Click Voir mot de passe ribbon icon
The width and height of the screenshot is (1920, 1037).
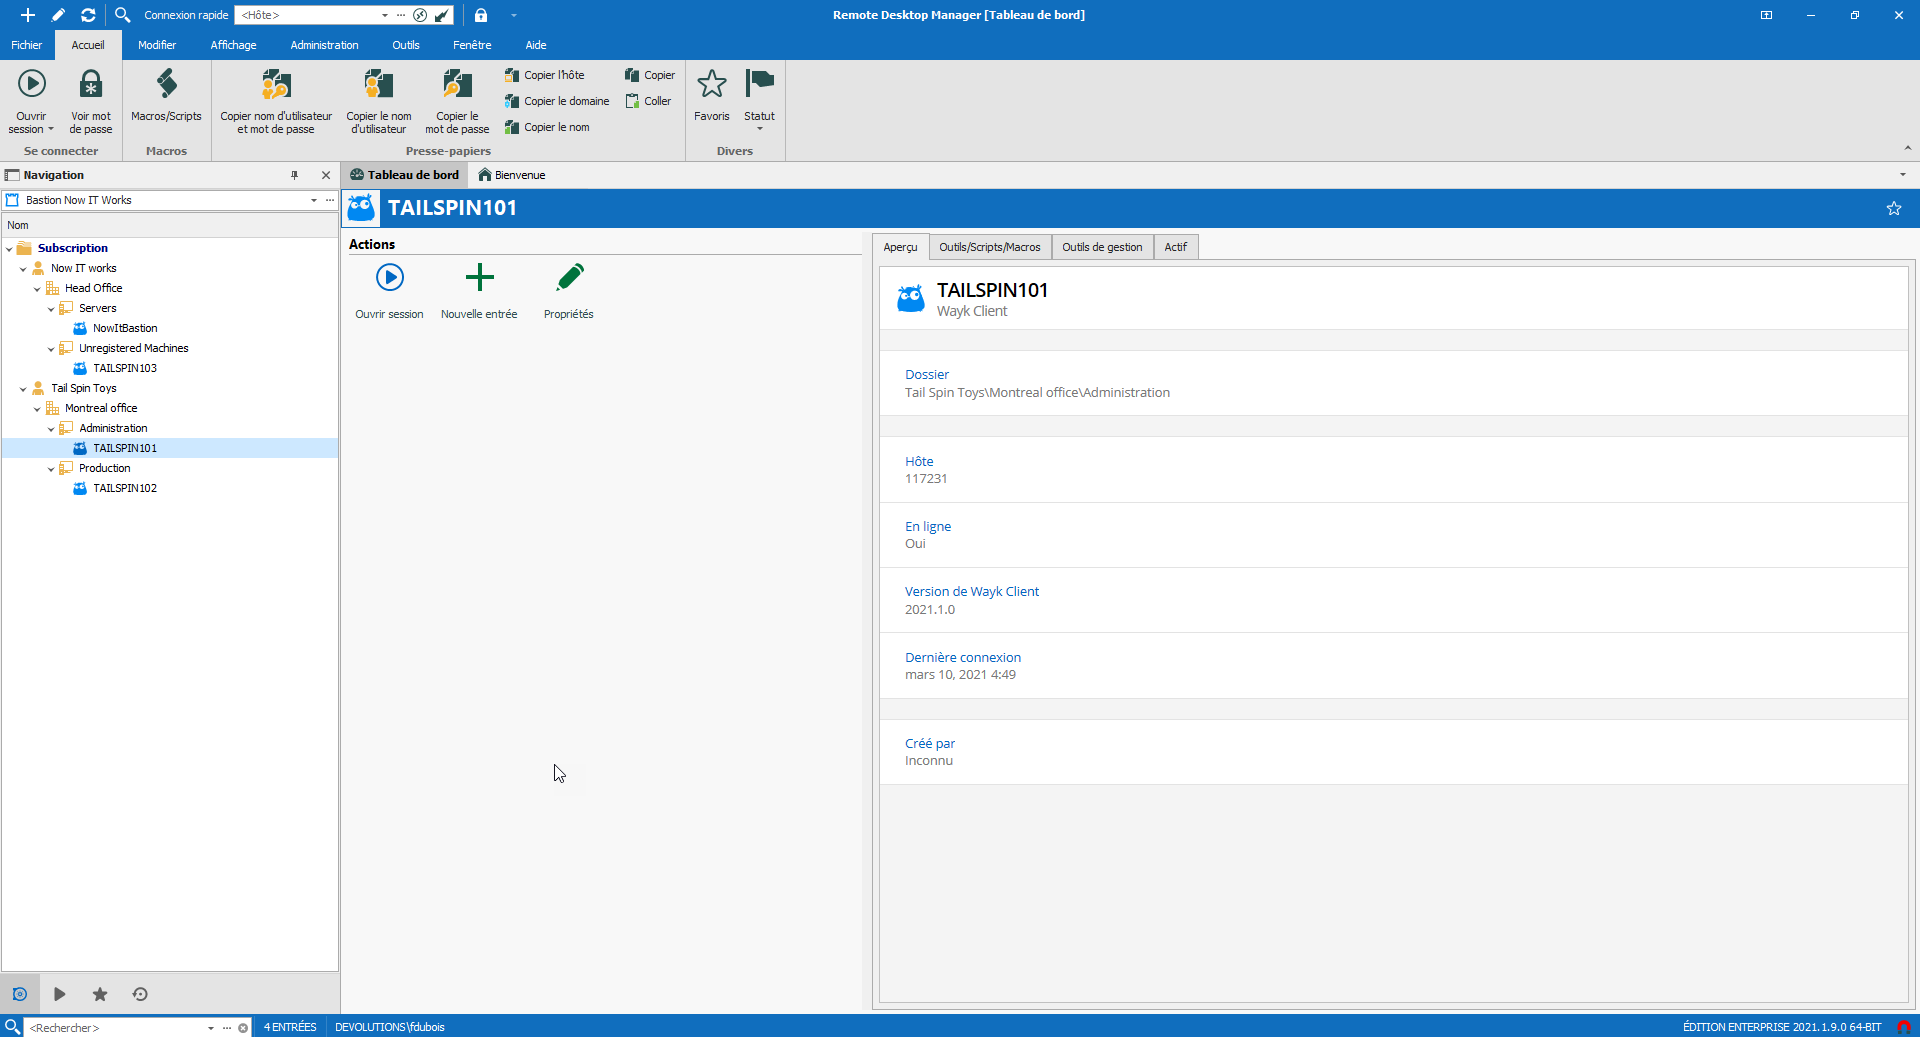[91, 100]
